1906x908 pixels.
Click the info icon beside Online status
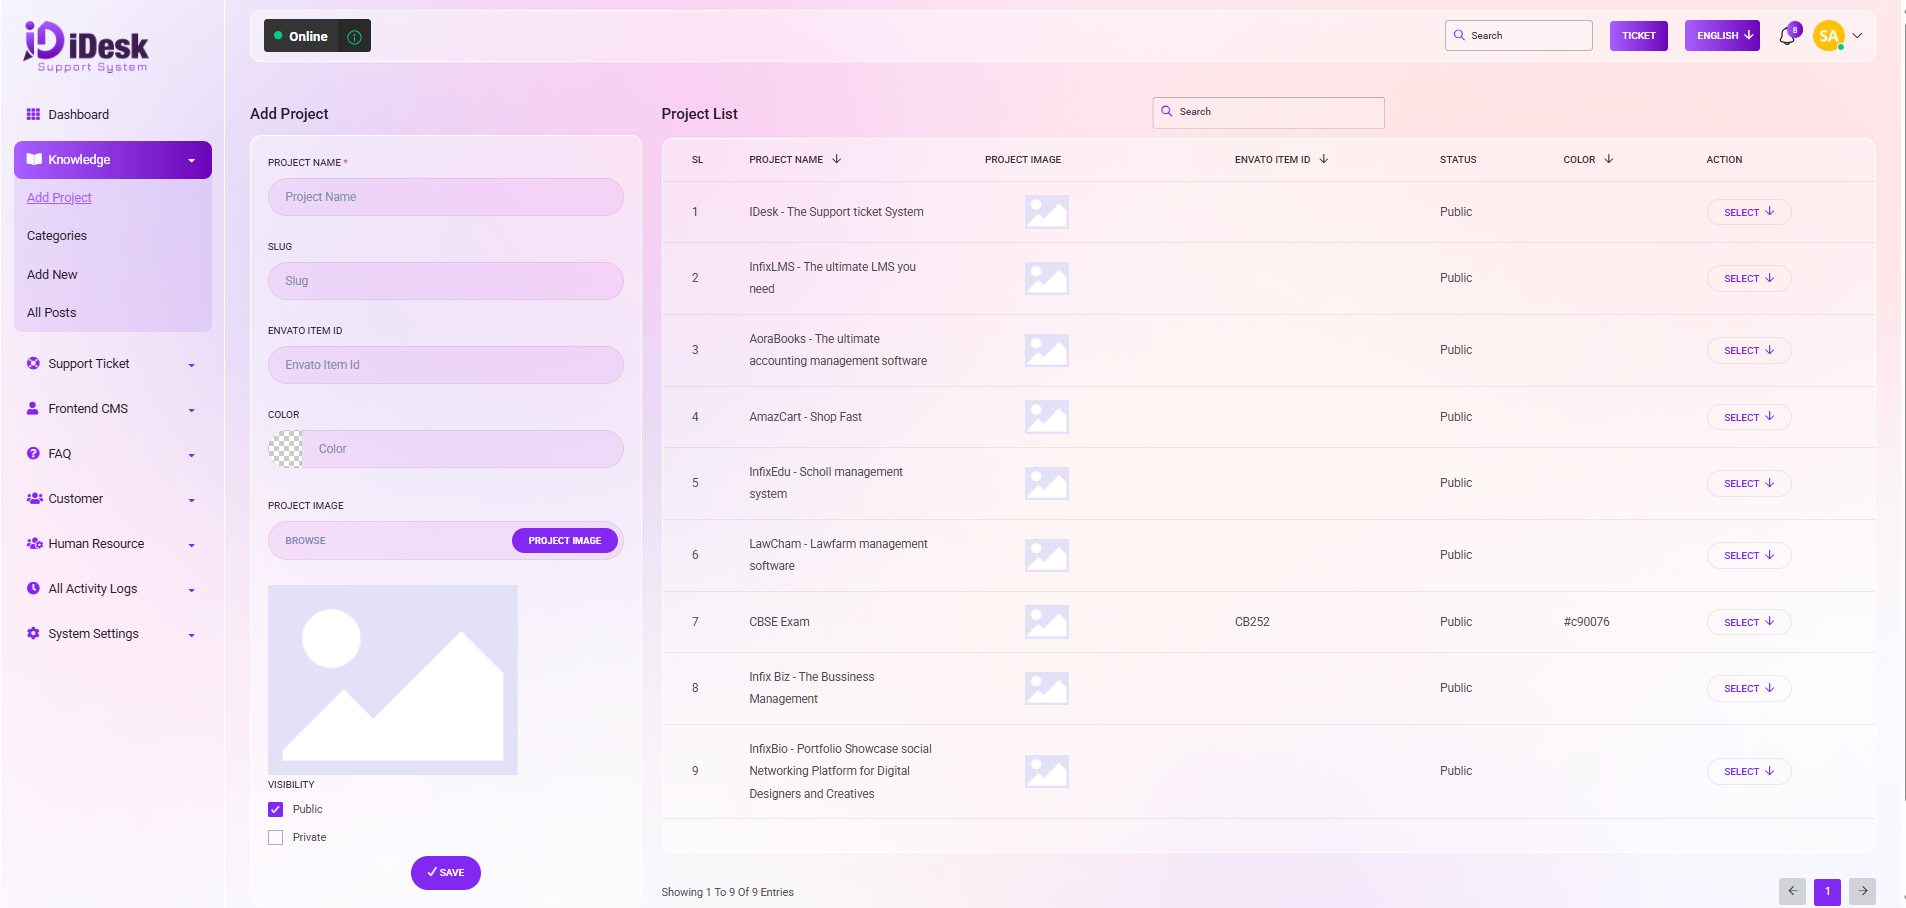[354, 37]
